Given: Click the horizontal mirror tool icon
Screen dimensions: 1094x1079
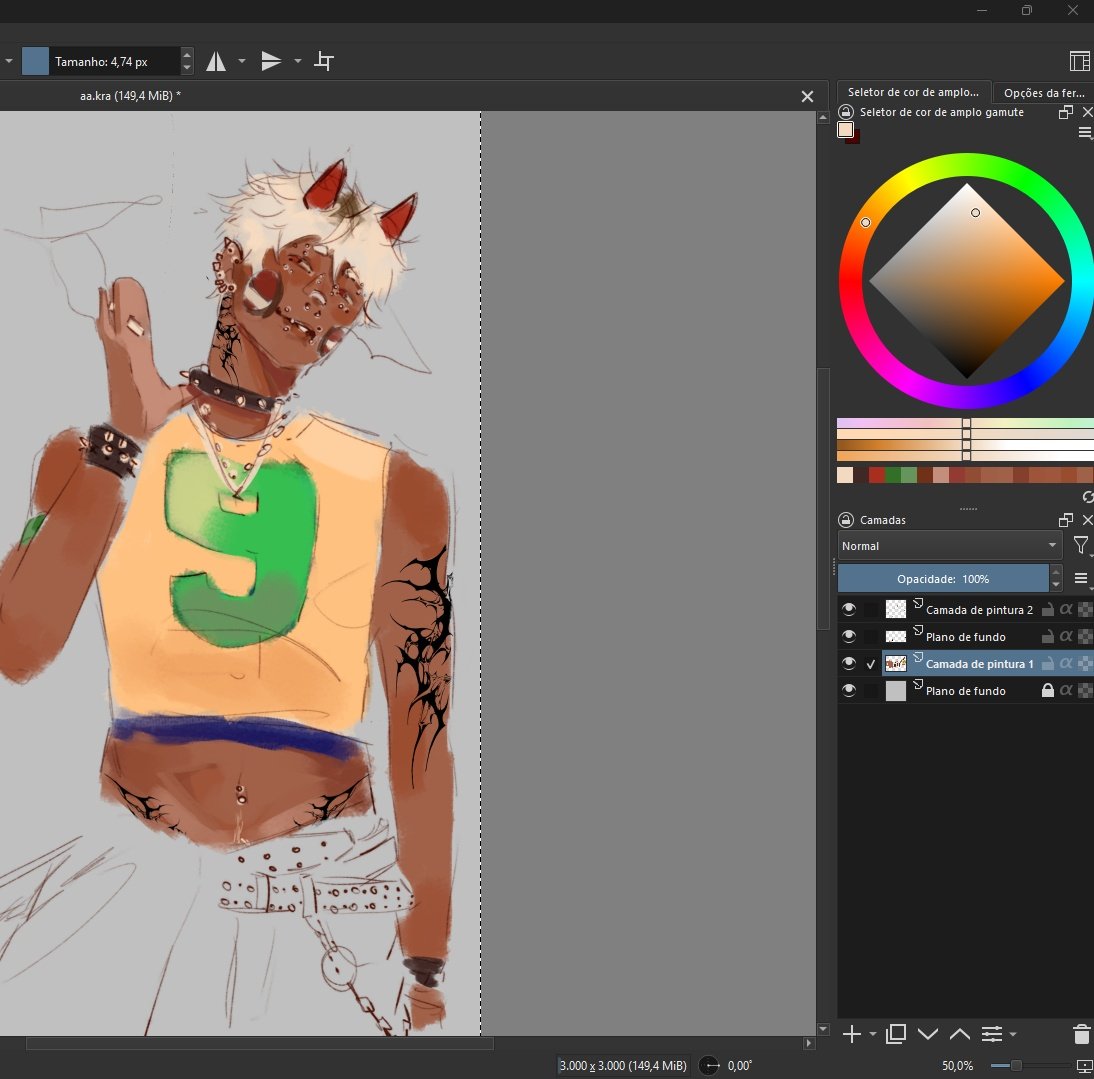Looking at the screenshot, I should tap(216, 61).
